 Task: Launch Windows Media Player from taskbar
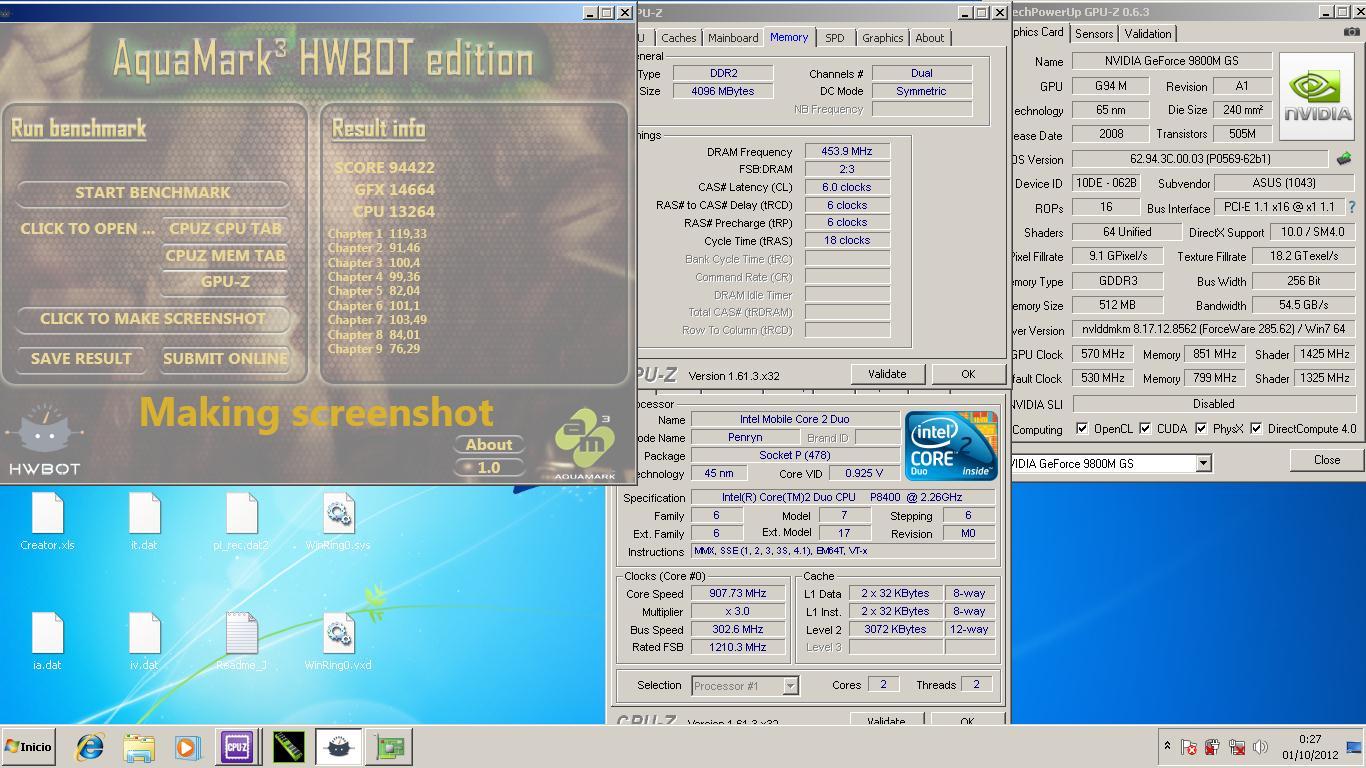(x=187, y=747)
